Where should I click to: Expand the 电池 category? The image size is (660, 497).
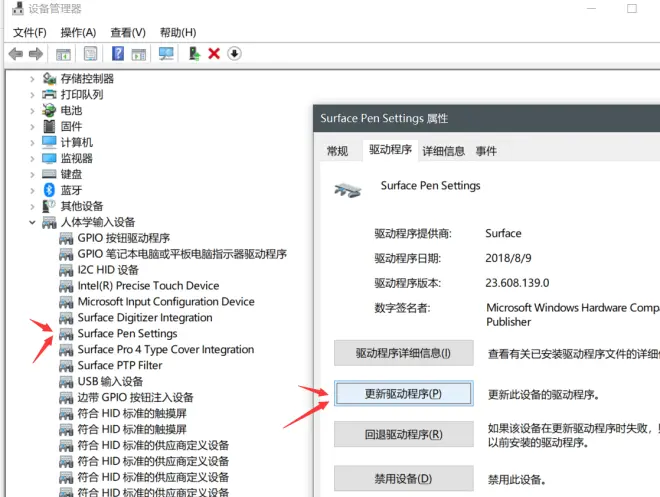coord(32,111)
